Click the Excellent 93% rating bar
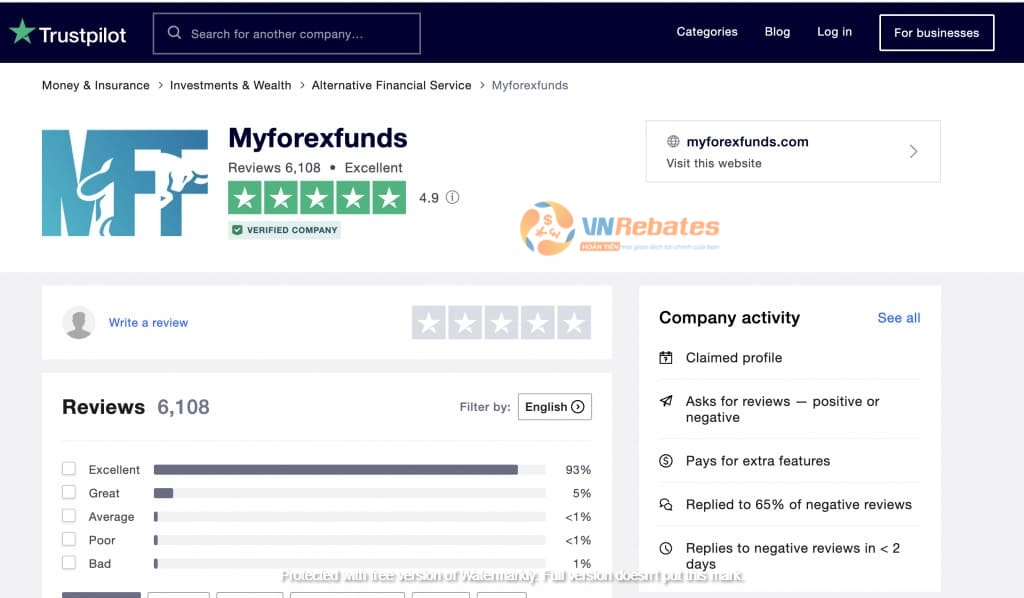 click(349, 469)
